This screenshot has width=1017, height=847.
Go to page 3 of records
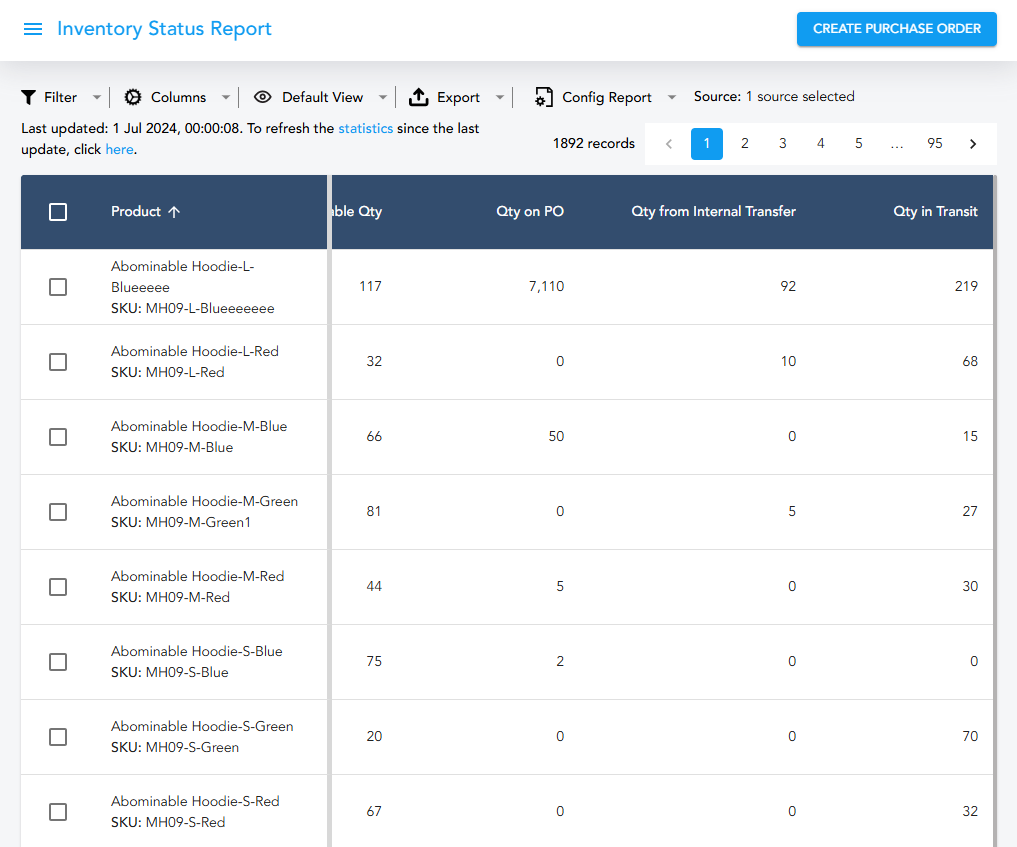[783, 144]
